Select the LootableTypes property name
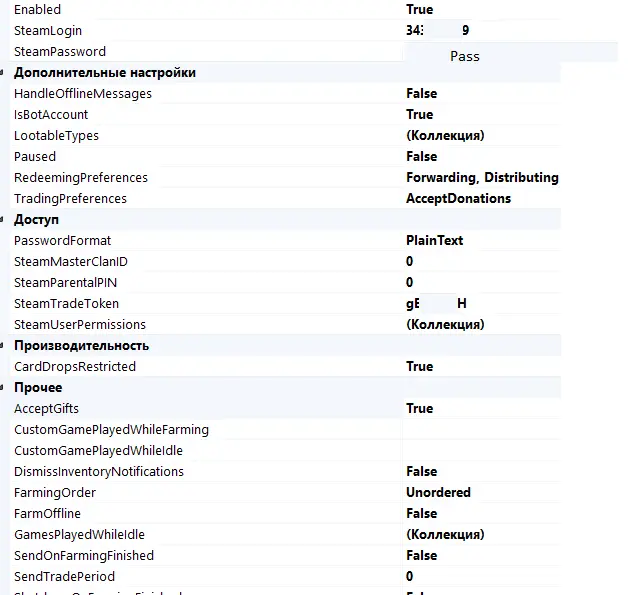Viewport: 628px width, 595px height. (x=56, y=136)
